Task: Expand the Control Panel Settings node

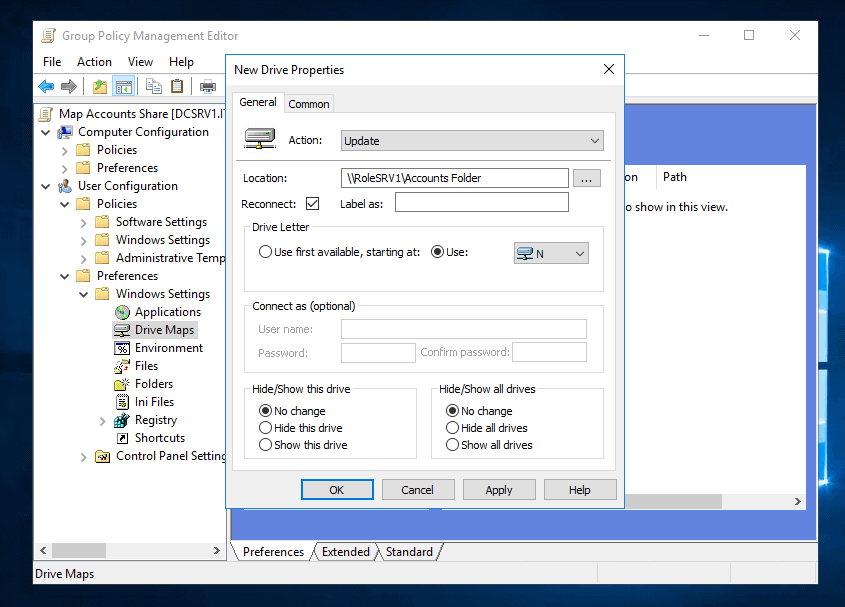Action: [83, 456]
